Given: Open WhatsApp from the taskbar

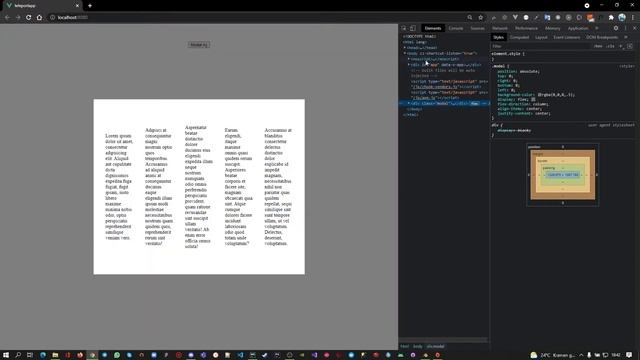Looking at the screenshot, I should tap(117, 355).
